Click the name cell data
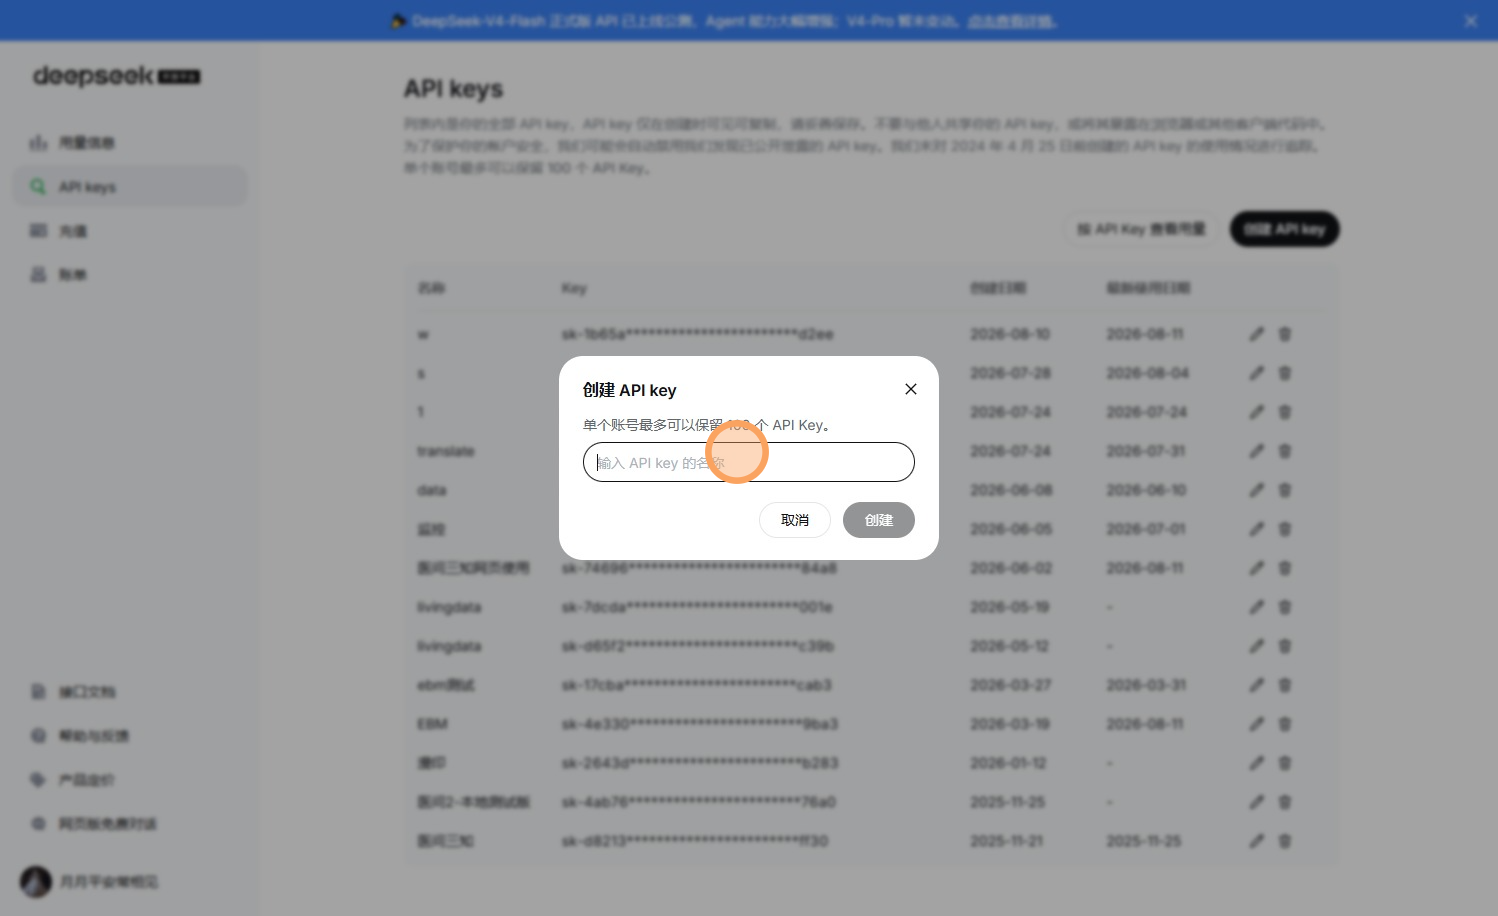 [432, 490]
